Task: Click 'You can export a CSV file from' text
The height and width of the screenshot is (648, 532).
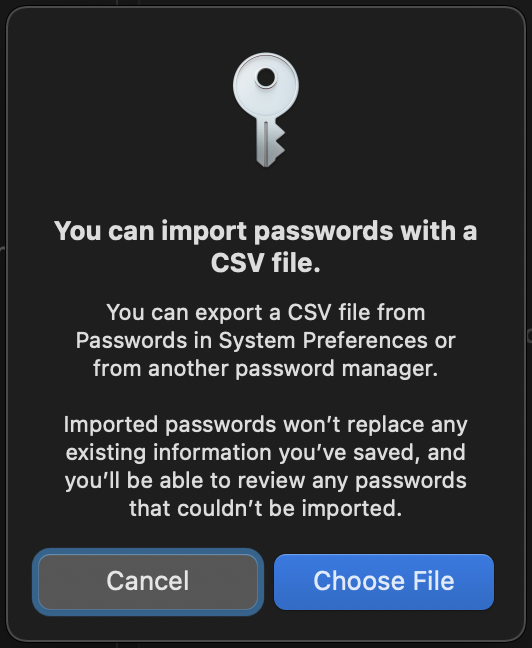Action: point(266,312)
